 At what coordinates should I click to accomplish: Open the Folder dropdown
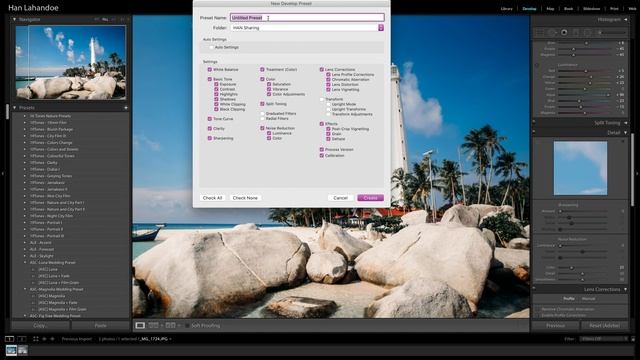(307, 28)
